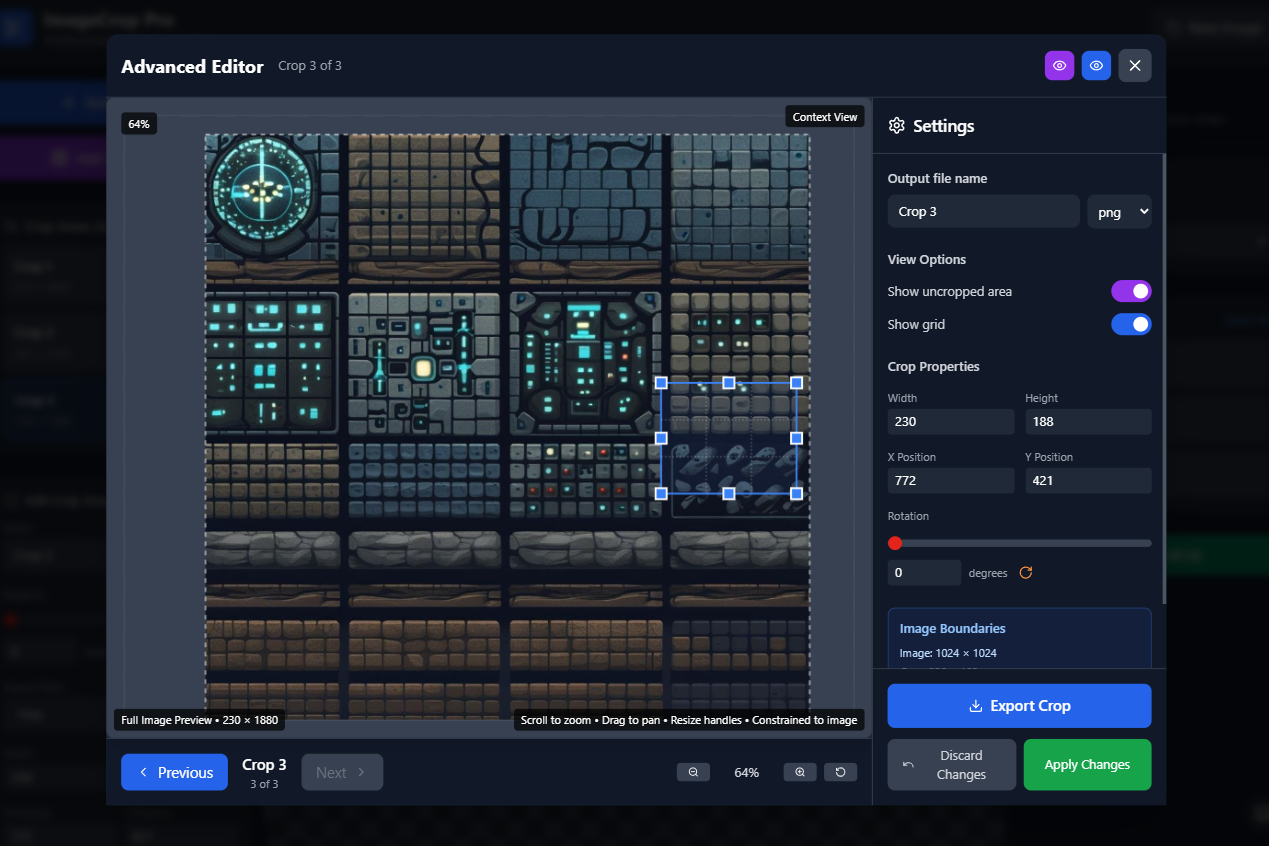Click the blue eye icon in header
Image resolution: width=1269 pixels, height=846 pixels.
(1096, 66)
